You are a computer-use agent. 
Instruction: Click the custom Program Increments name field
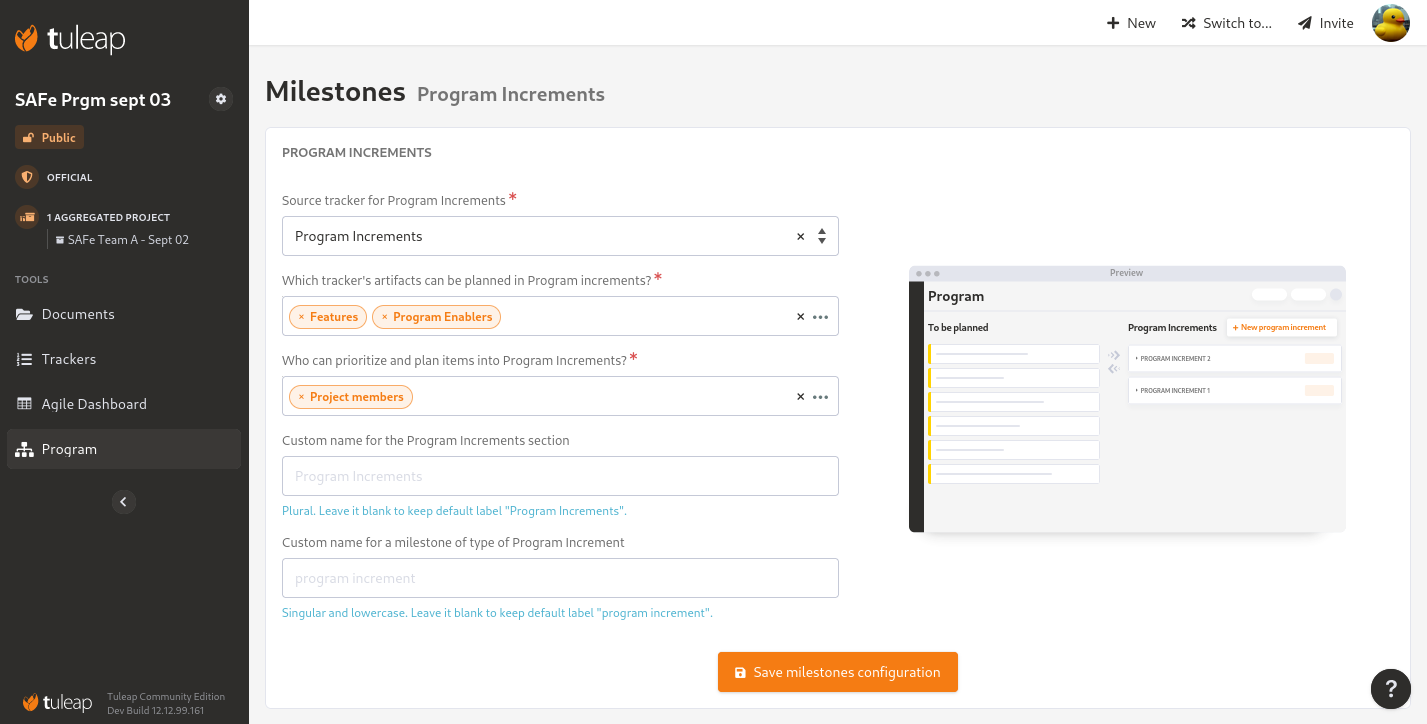coord(560,476)
